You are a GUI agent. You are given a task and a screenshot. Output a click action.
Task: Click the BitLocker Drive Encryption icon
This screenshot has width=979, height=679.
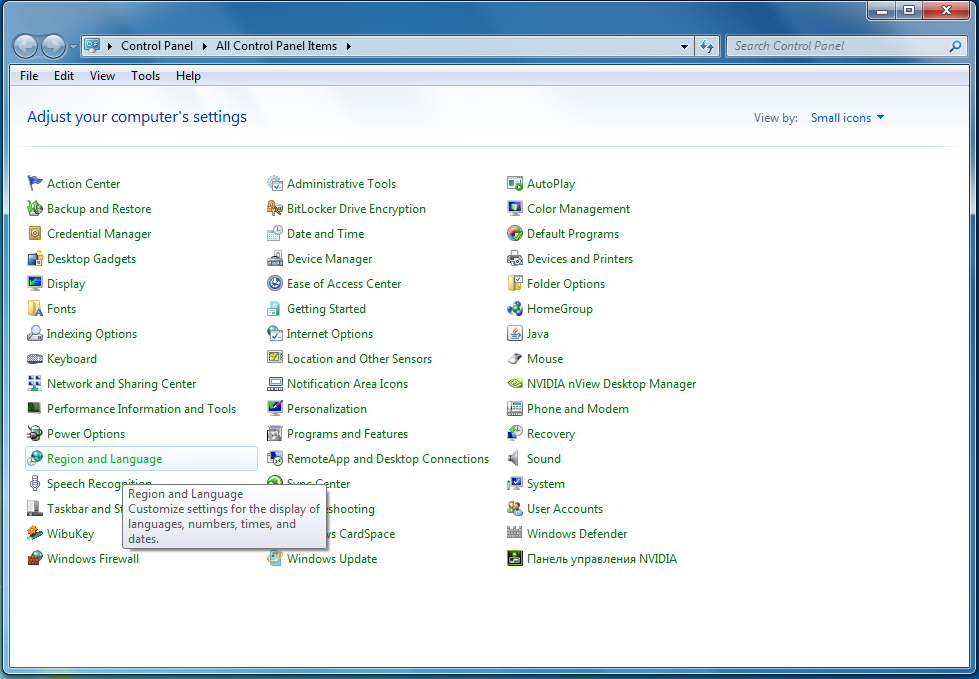point(275,209)
